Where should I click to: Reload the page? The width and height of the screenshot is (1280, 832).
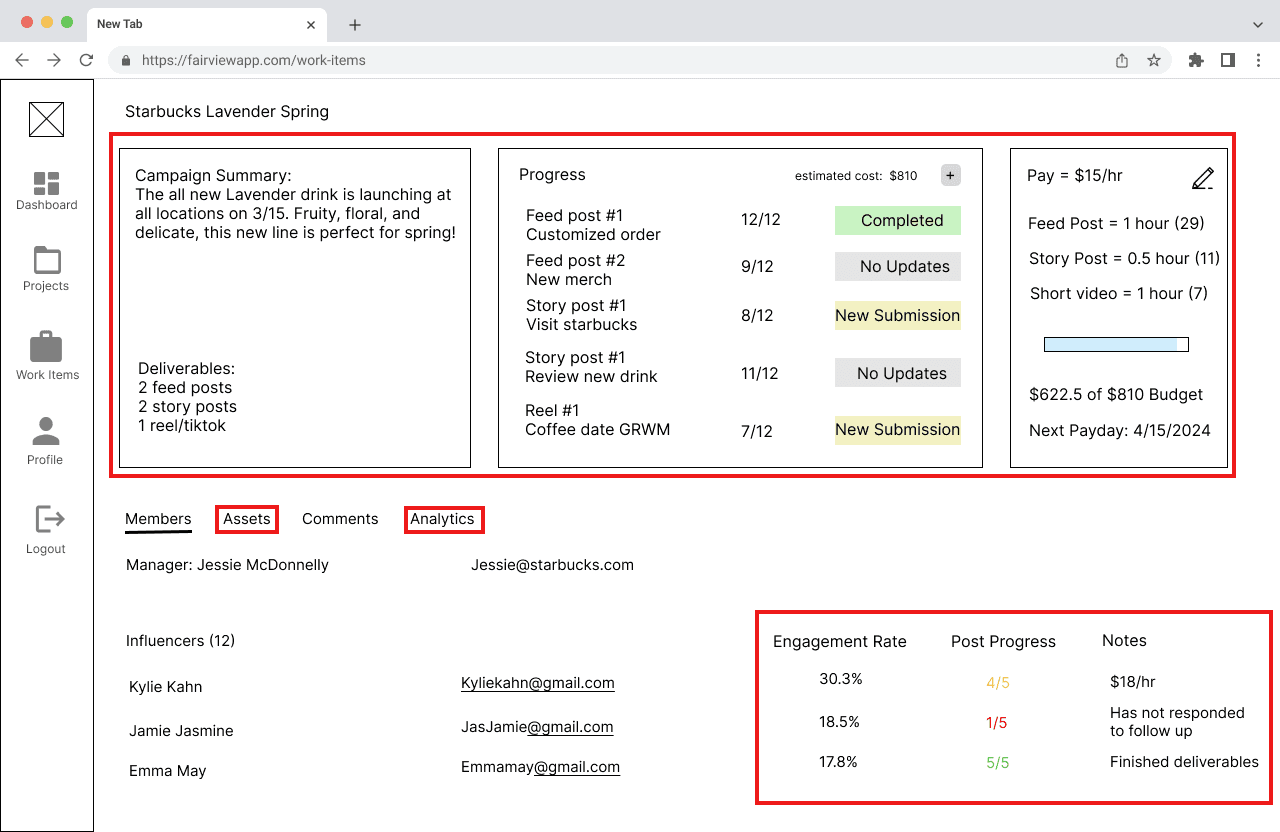[x=86, y=60]
